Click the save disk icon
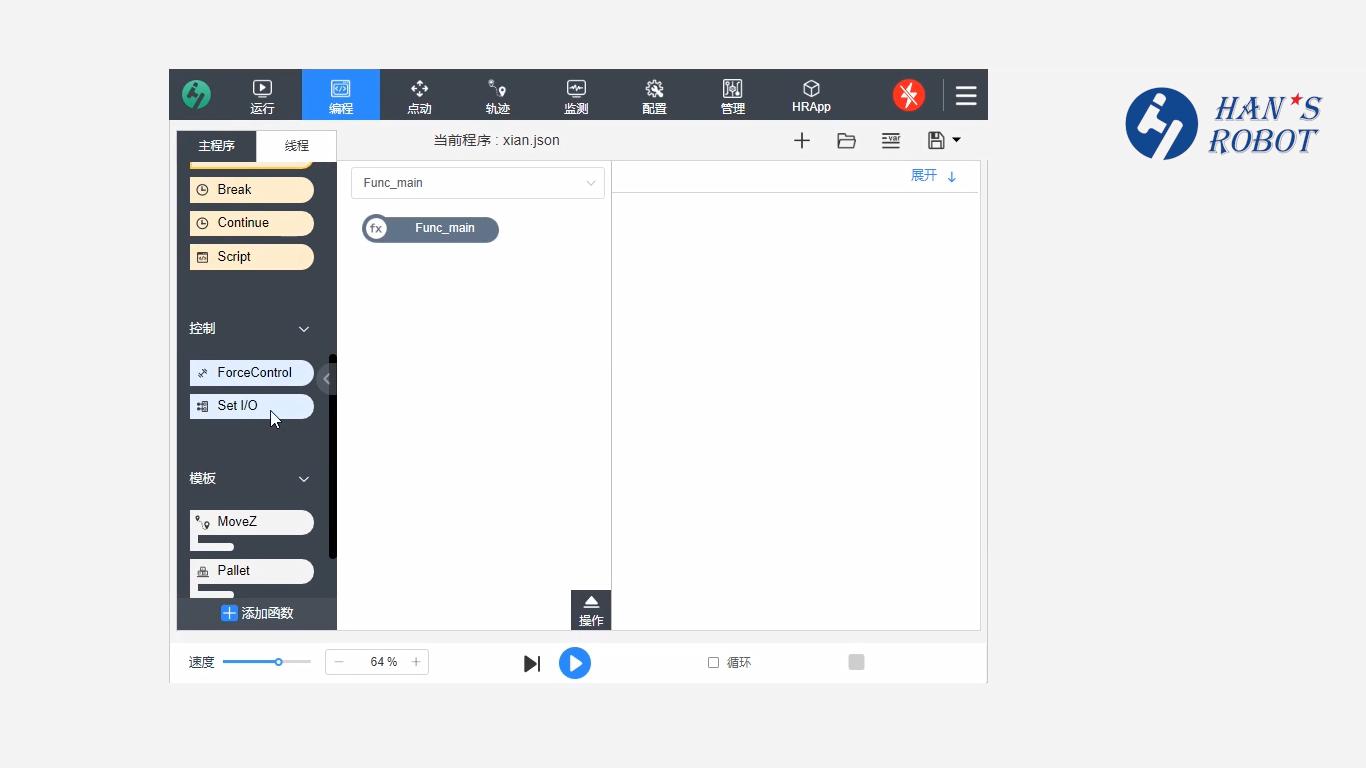The width and height of the screenshot is (1366, 768). (936, 141)
